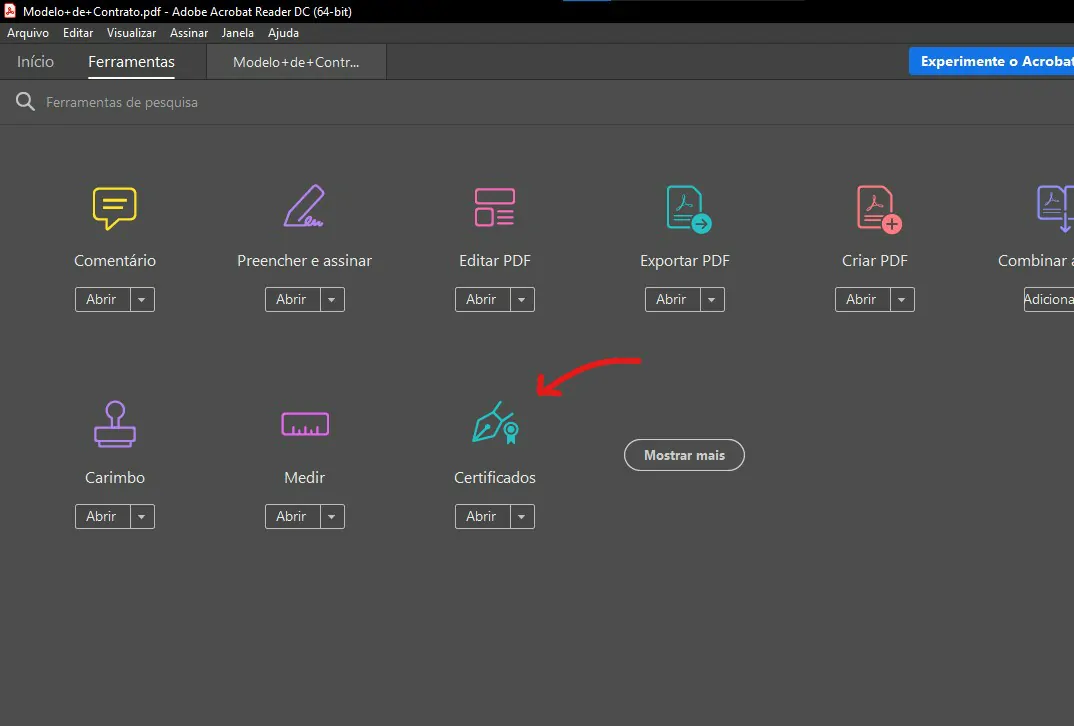Click the Acrobat PDF icon in title bar
The height and width of the screenshot is (726, 1074).
point(10,11)
